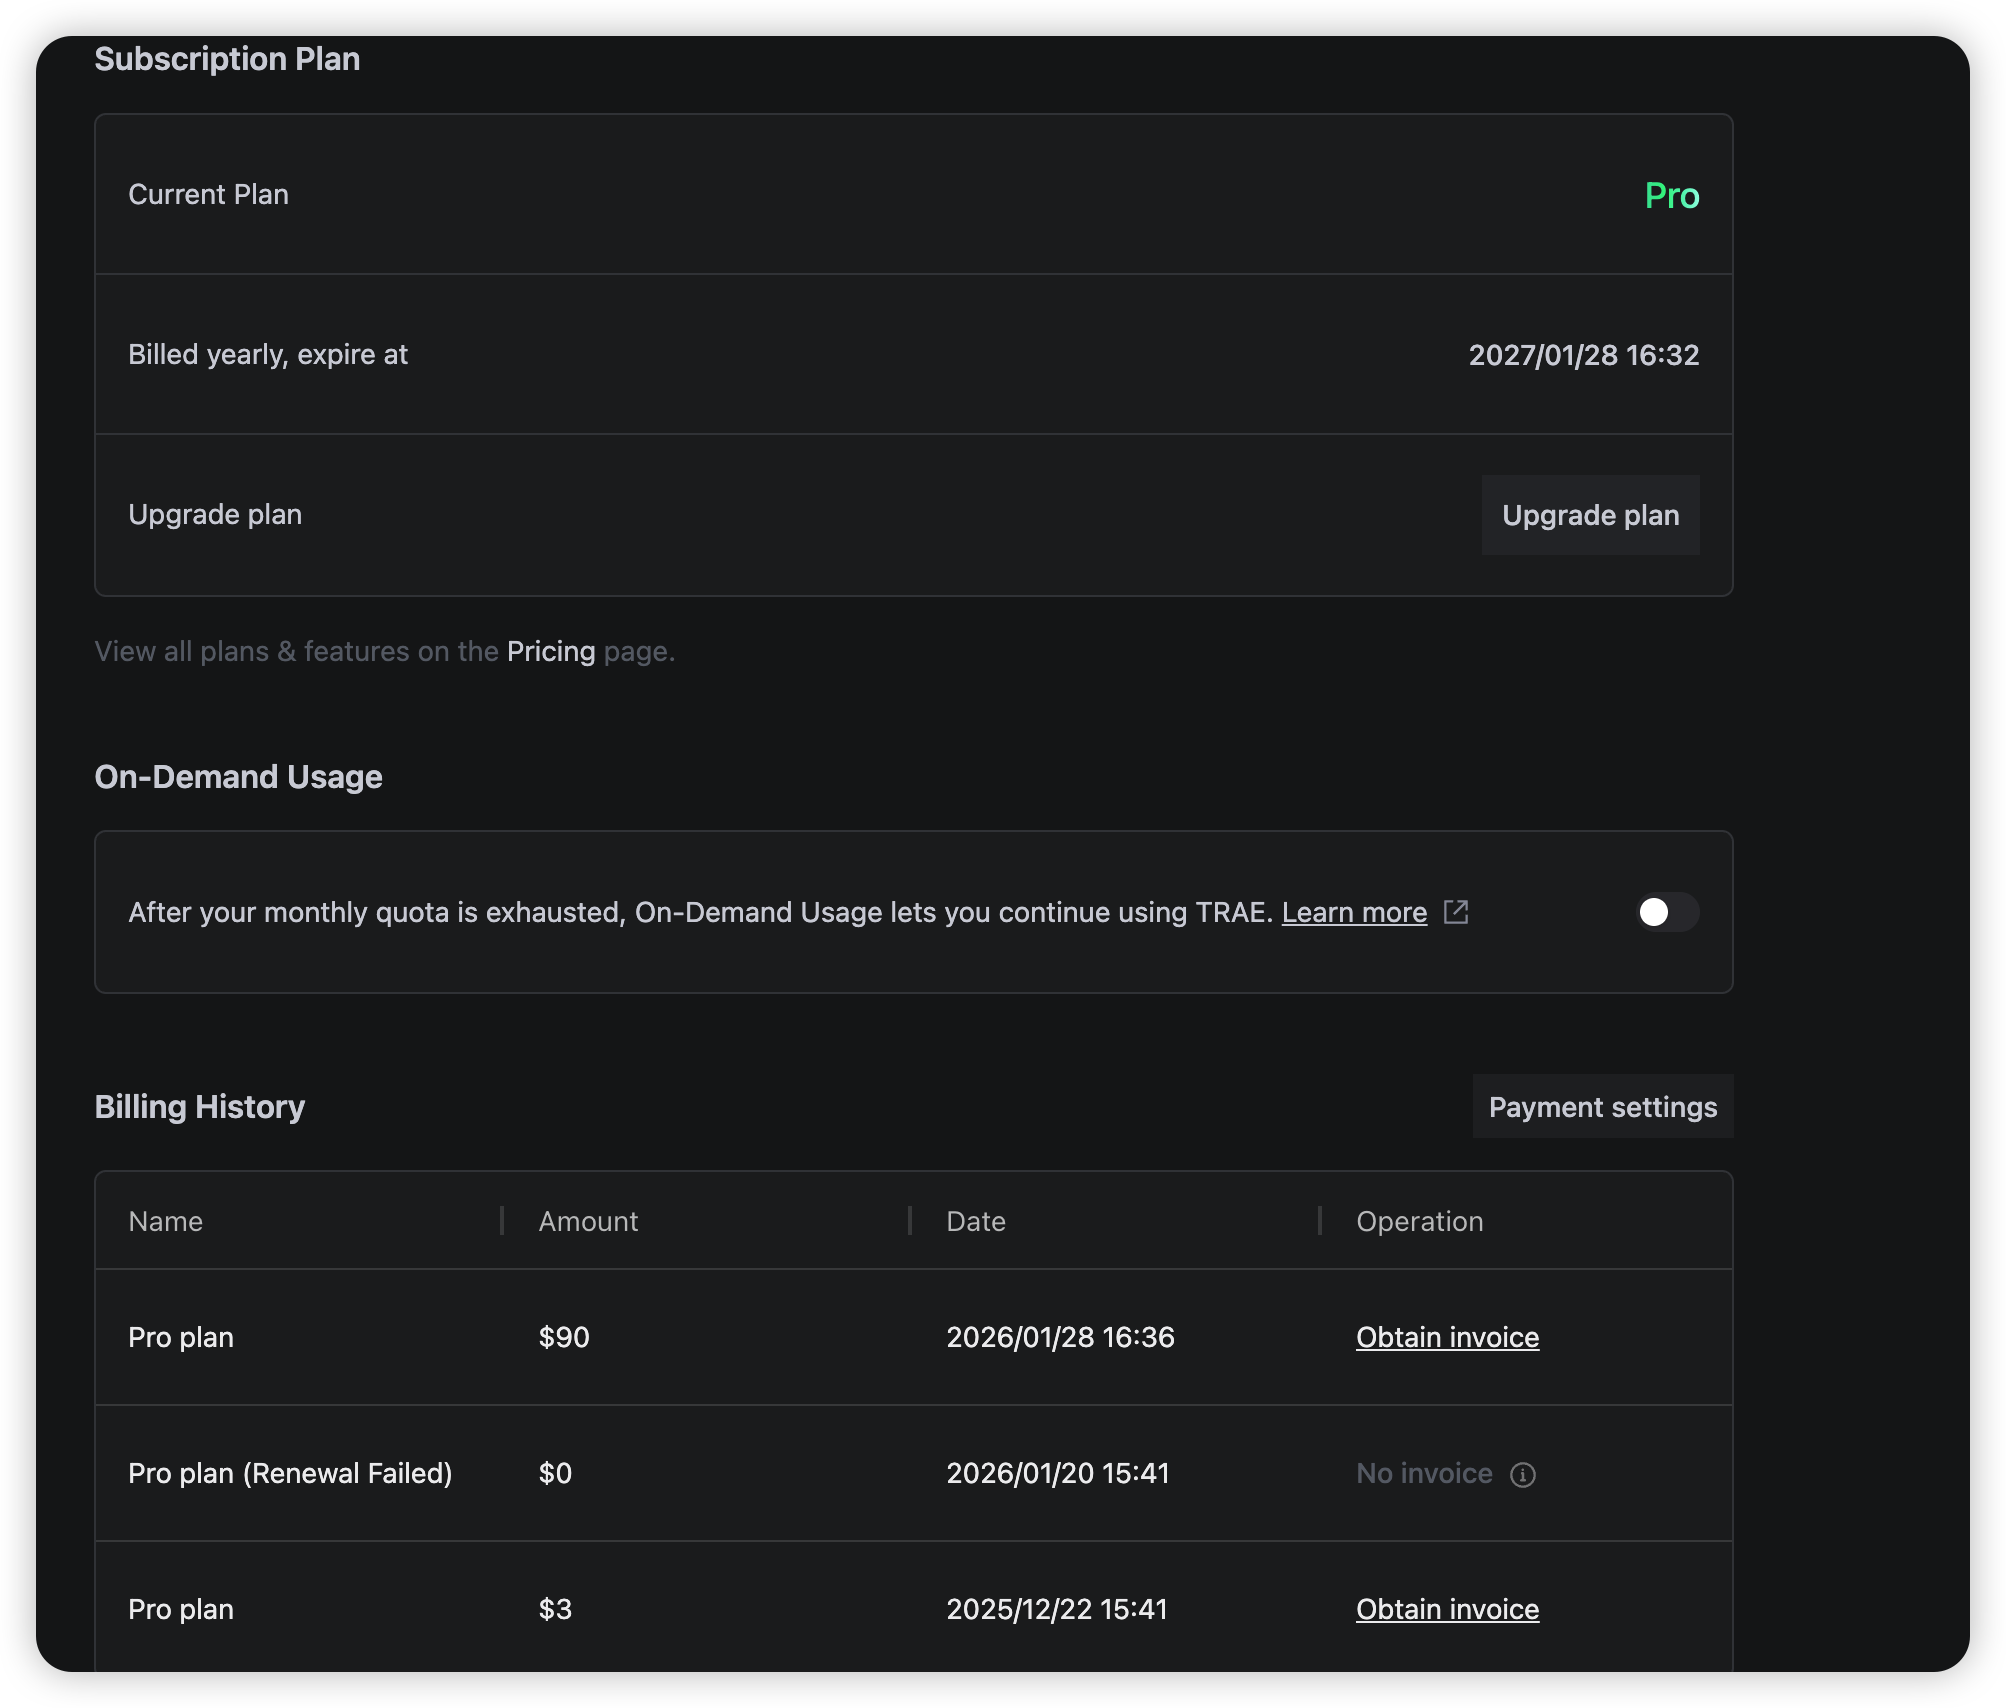Open the Learn more link
The width and height of the screenshot is (2006, 1708).
click(x=1354, y=912)
